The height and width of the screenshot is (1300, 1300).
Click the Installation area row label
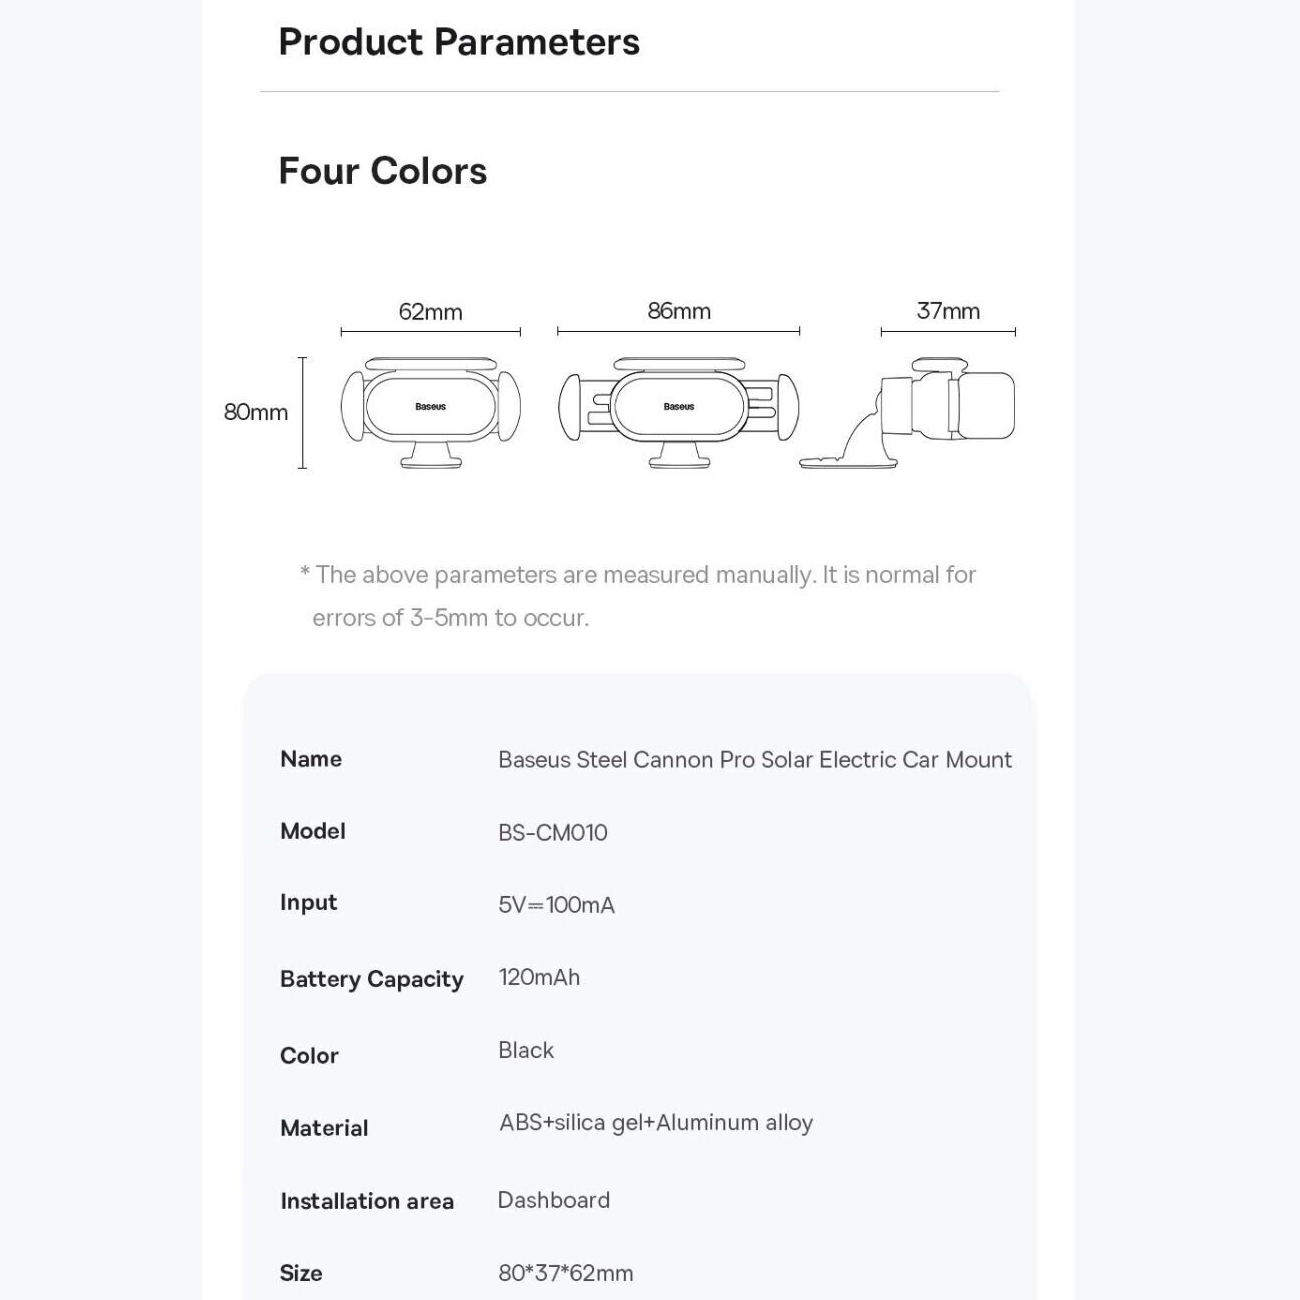tap(367, 1201)
